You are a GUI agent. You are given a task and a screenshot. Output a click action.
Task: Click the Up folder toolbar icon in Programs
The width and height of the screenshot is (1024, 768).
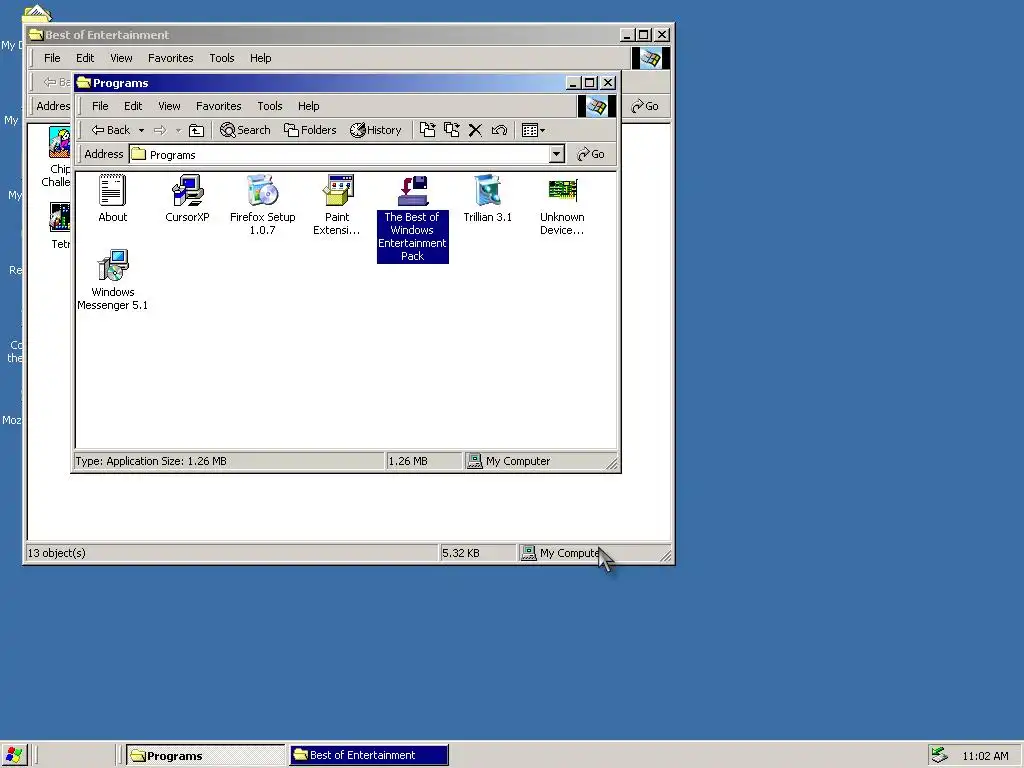pyautogui.click(x=196, y=130)
